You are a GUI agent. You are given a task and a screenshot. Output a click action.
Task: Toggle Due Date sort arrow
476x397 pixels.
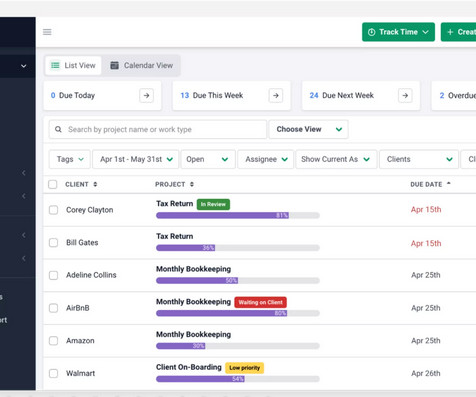point(449,183)
